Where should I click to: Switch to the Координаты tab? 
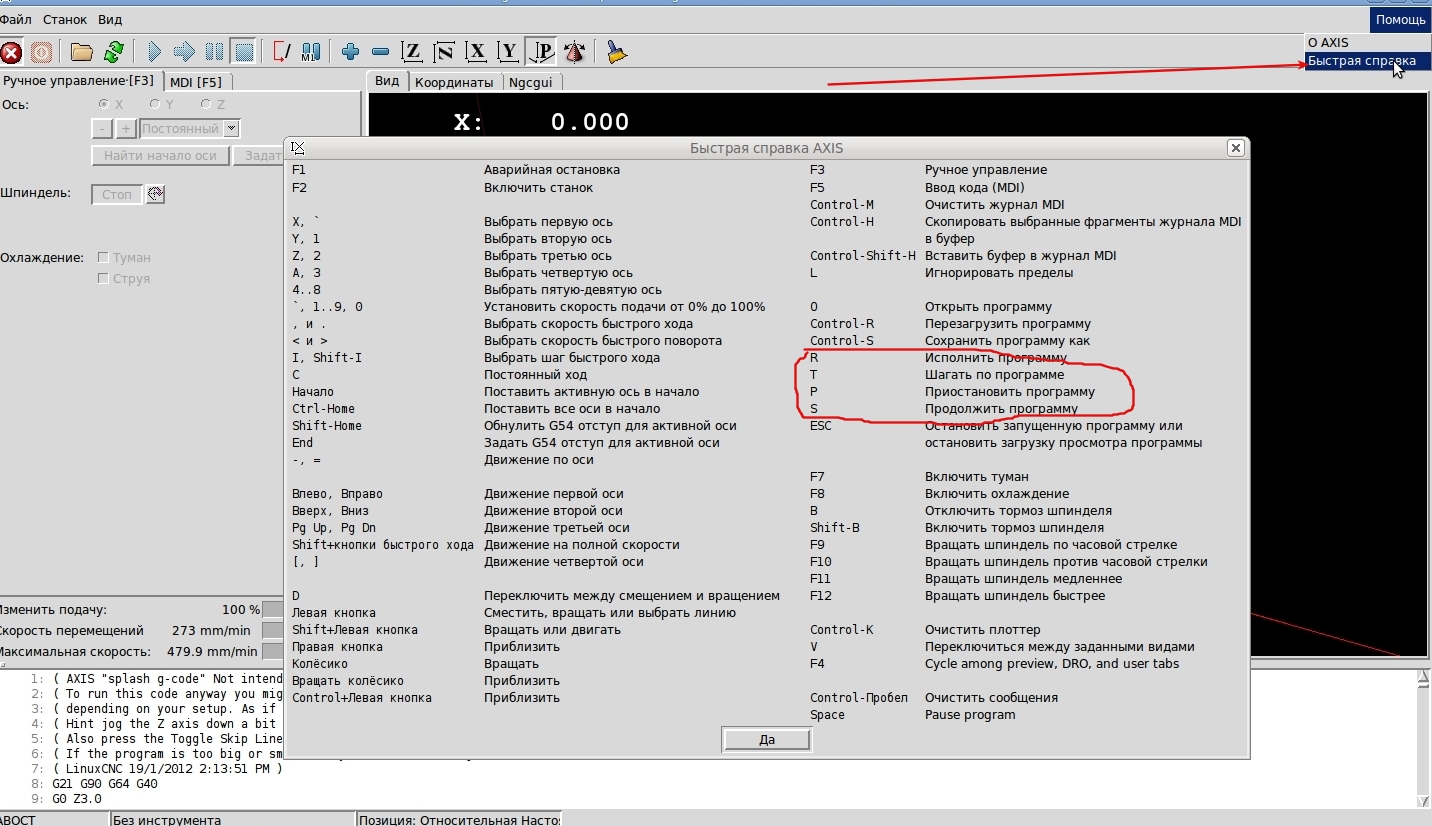tap(454, 83)
